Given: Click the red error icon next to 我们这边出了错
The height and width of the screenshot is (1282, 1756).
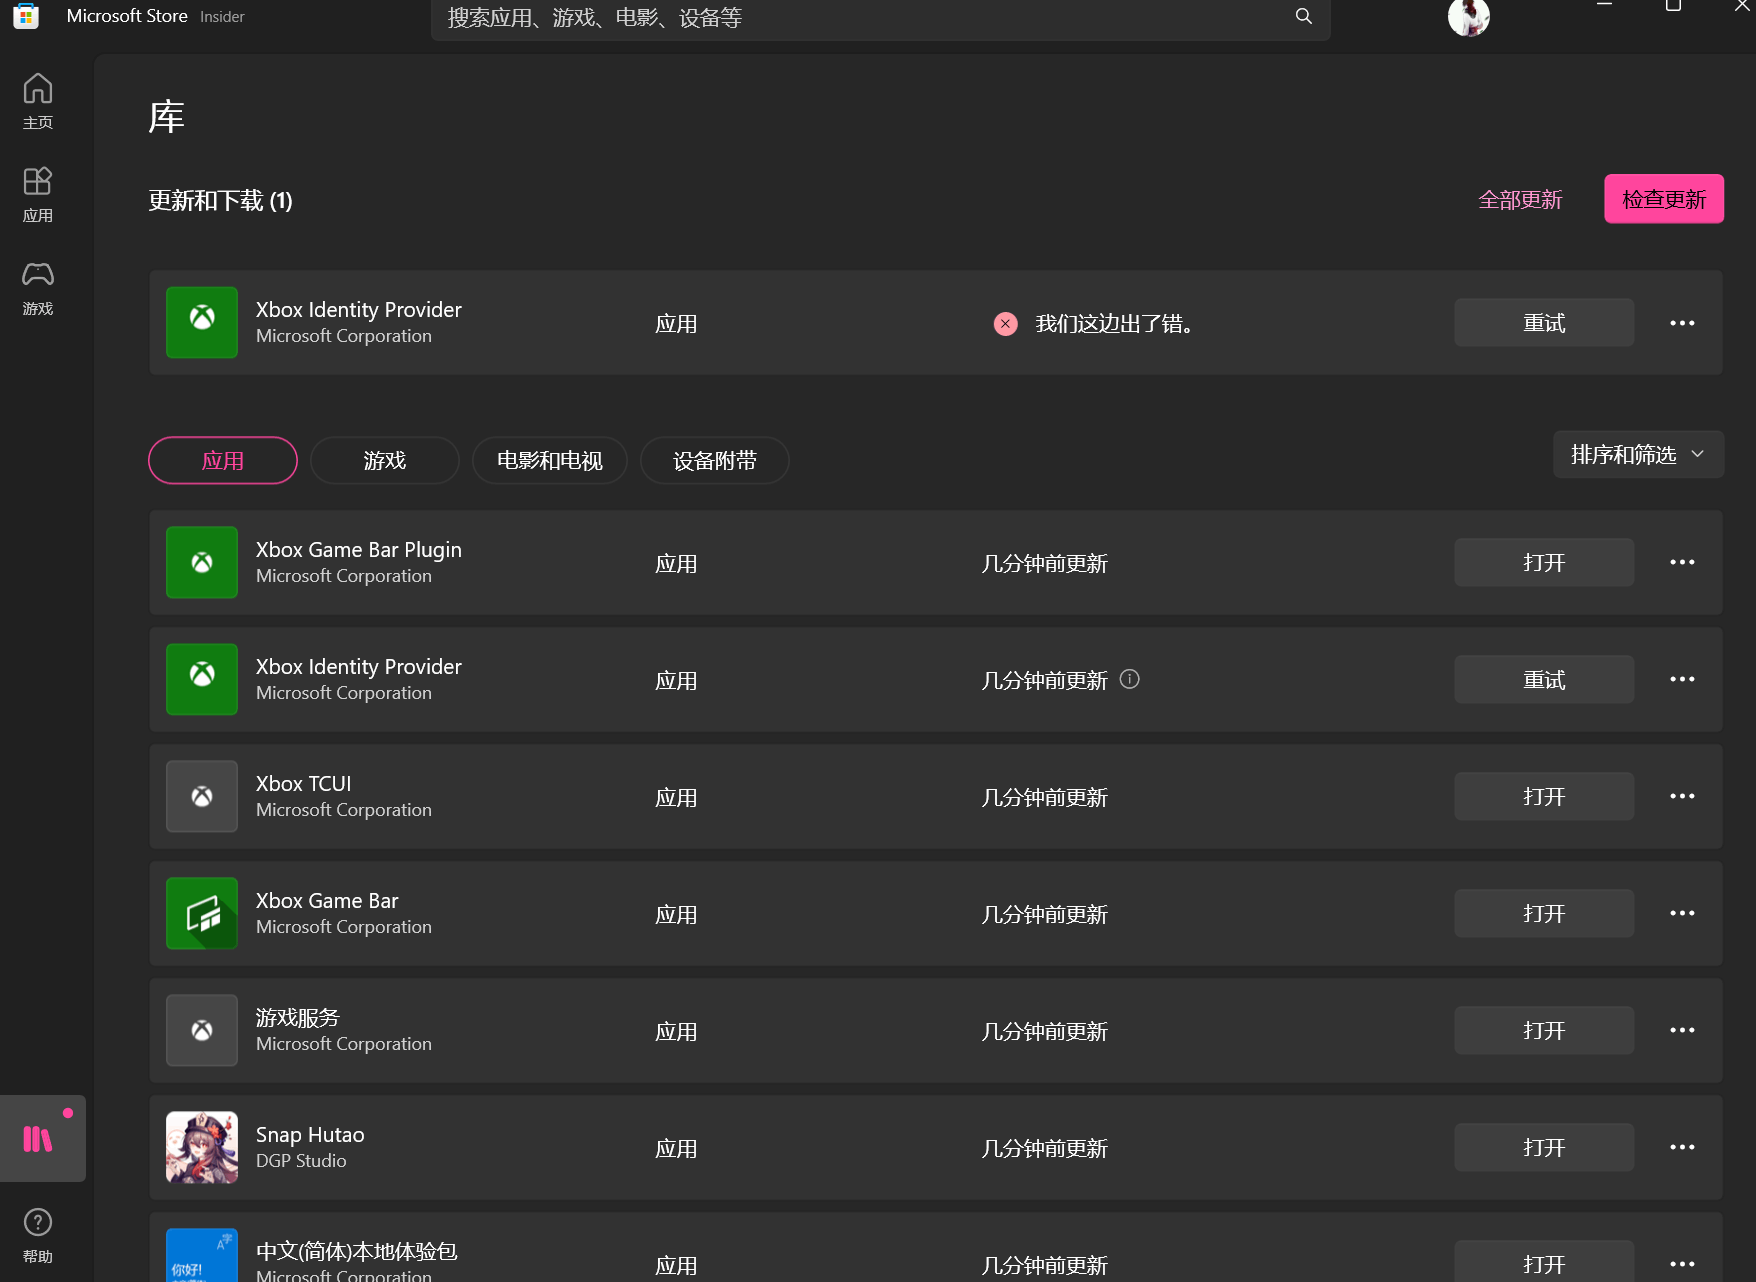Looking at the screenshot, I should 1005,323.
